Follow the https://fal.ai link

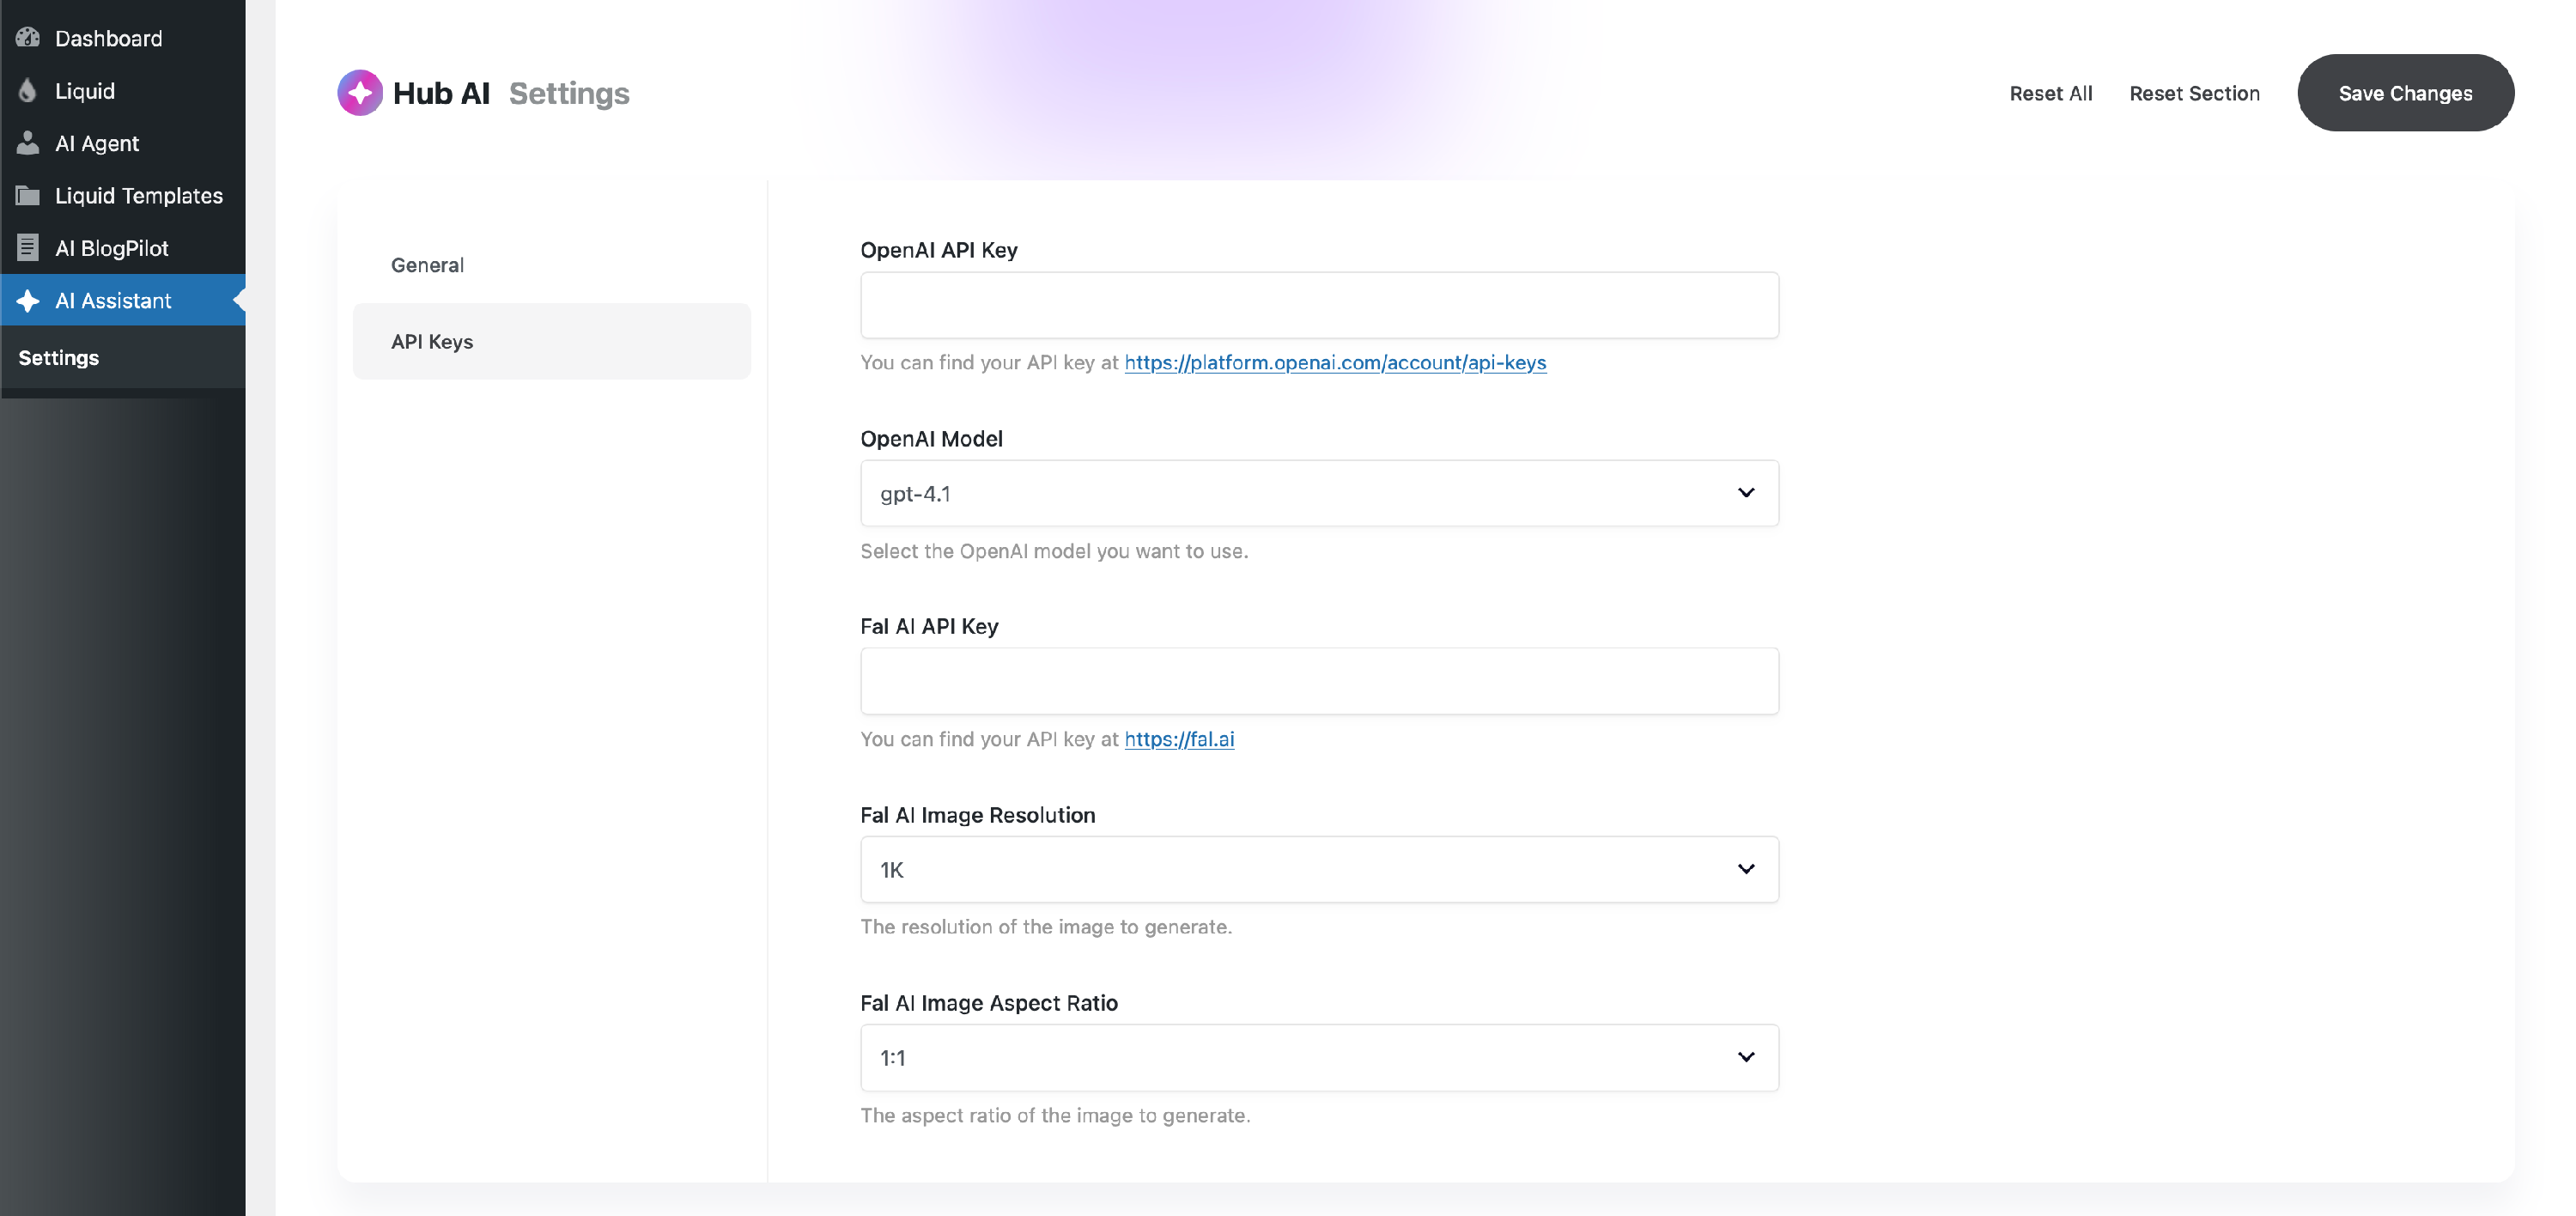[x=1178, y=739]
